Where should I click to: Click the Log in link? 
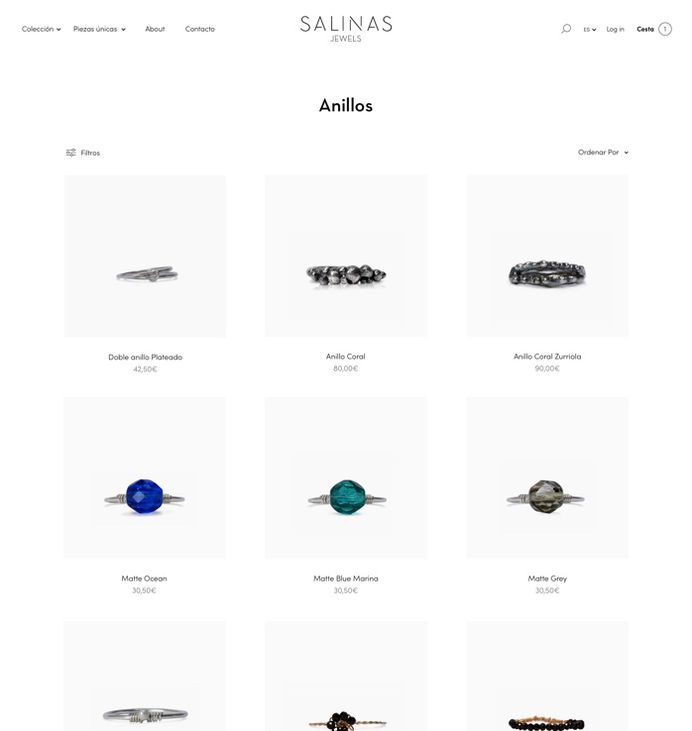pos(615,29)
